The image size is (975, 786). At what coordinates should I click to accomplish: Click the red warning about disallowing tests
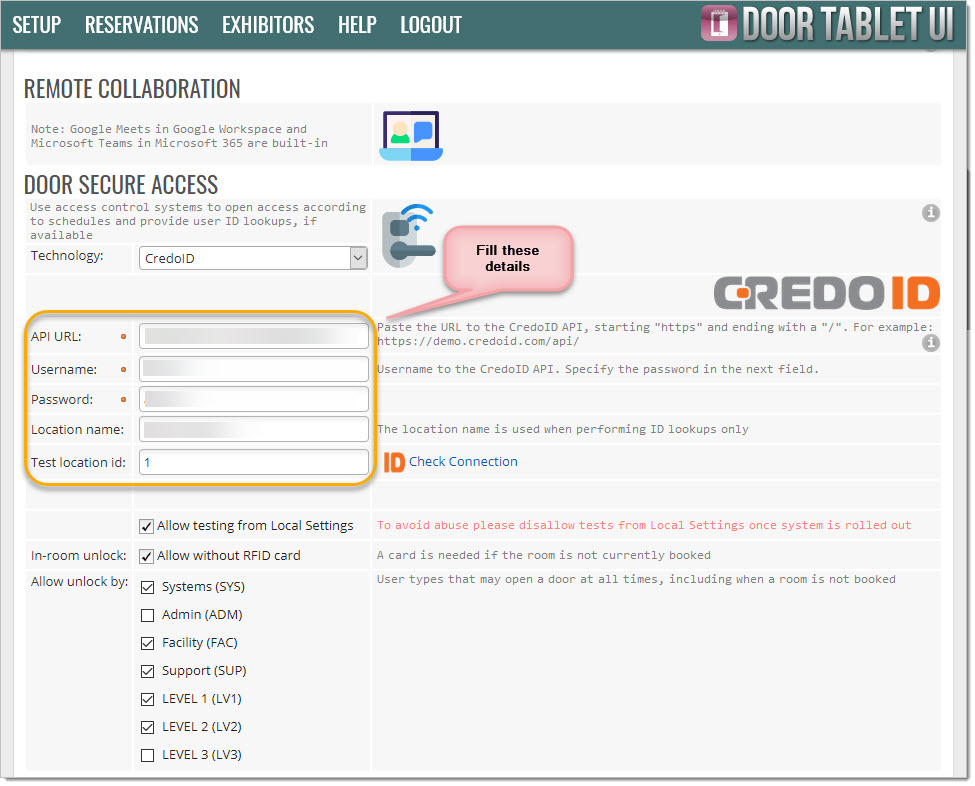coord(644,525)
